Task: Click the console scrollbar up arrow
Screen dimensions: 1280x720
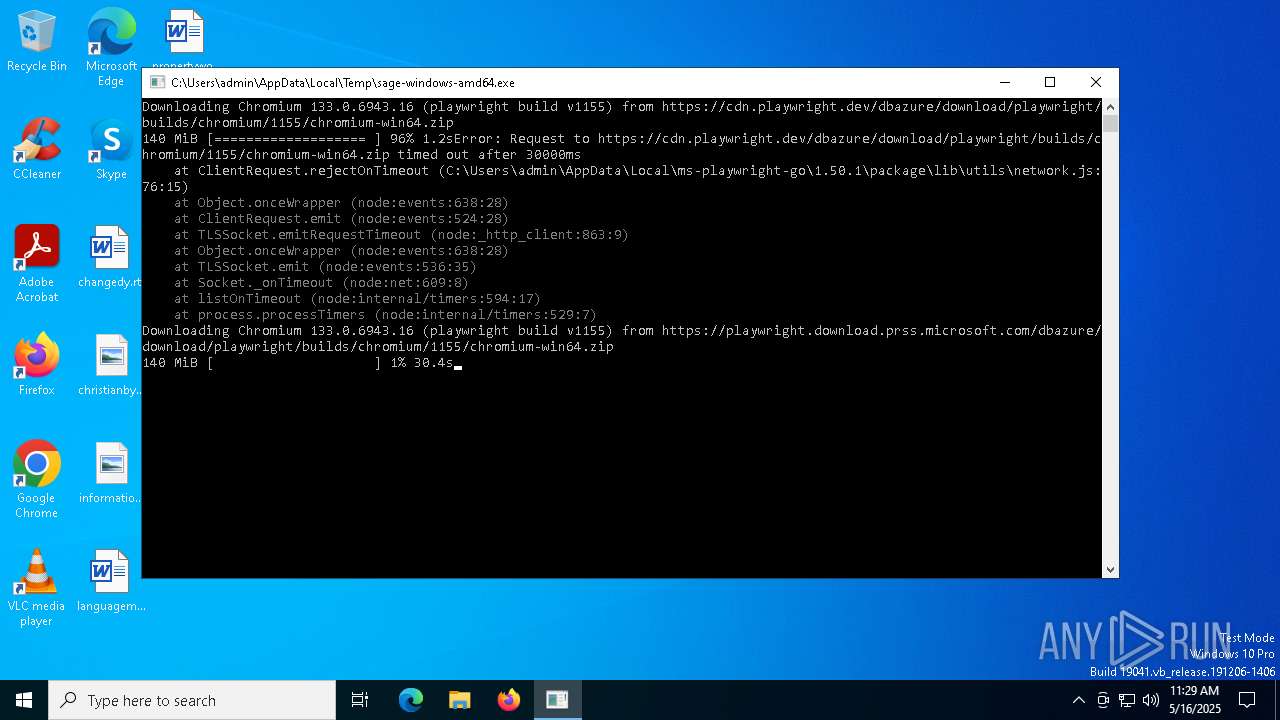Action: coord(1110,106)
